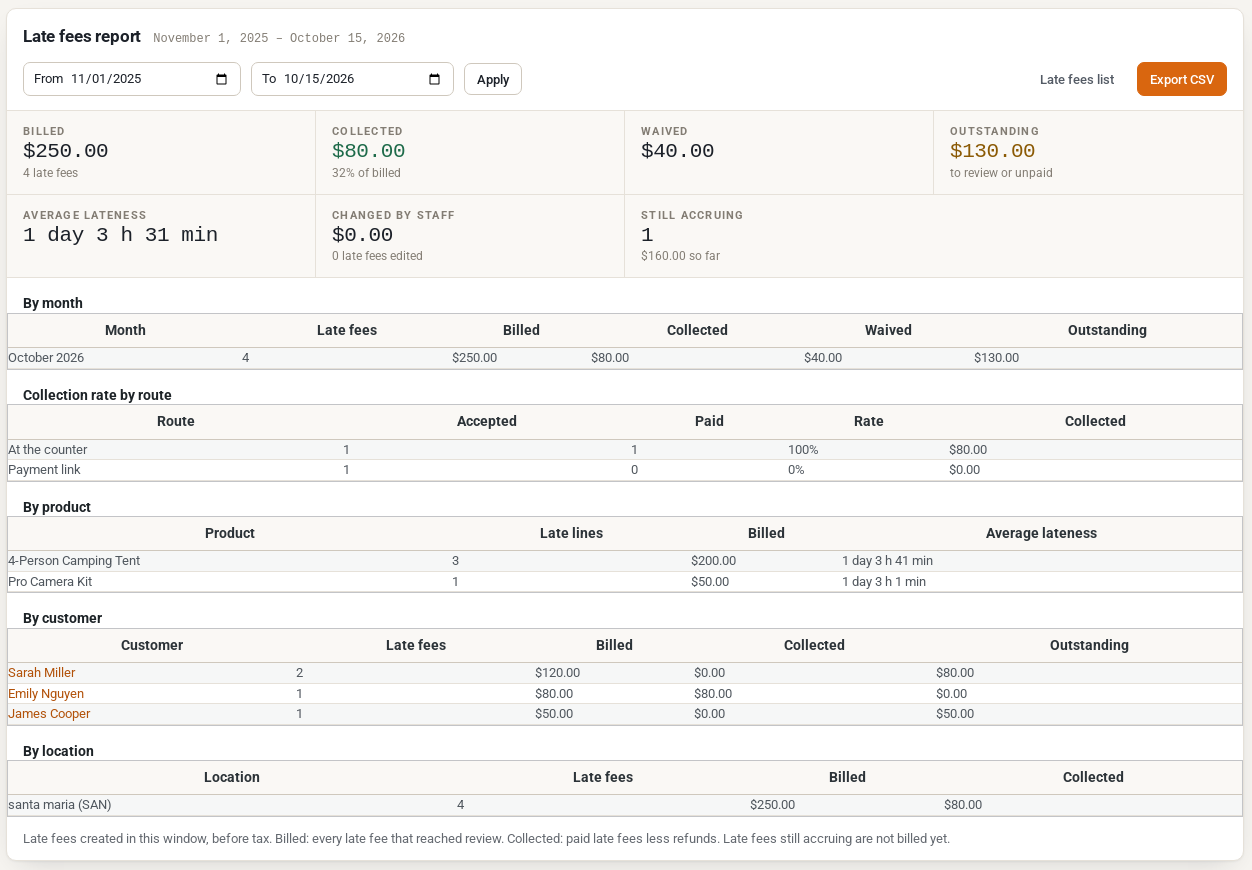Select the Still accruing count
Viewport: 1252px width, 870px height.
[647, 235]
